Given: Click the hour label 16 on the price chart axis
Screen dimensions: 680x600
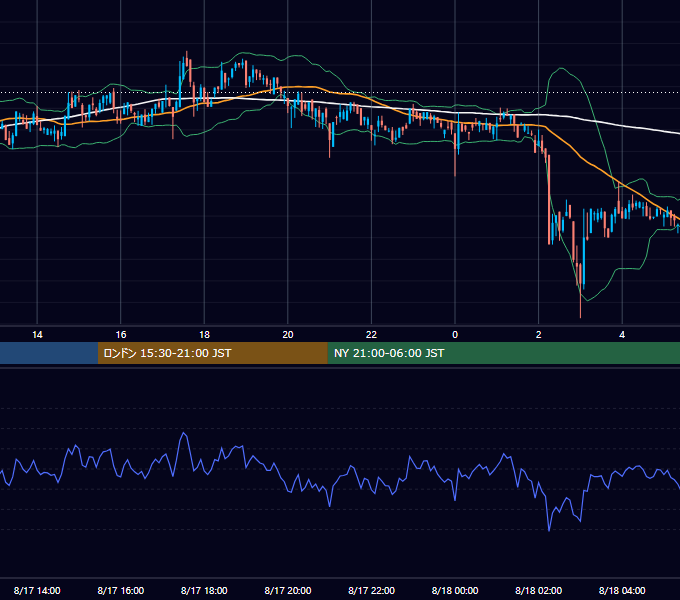Looking at the screenshot, I should pyautogui.click(x=121, y=335).
